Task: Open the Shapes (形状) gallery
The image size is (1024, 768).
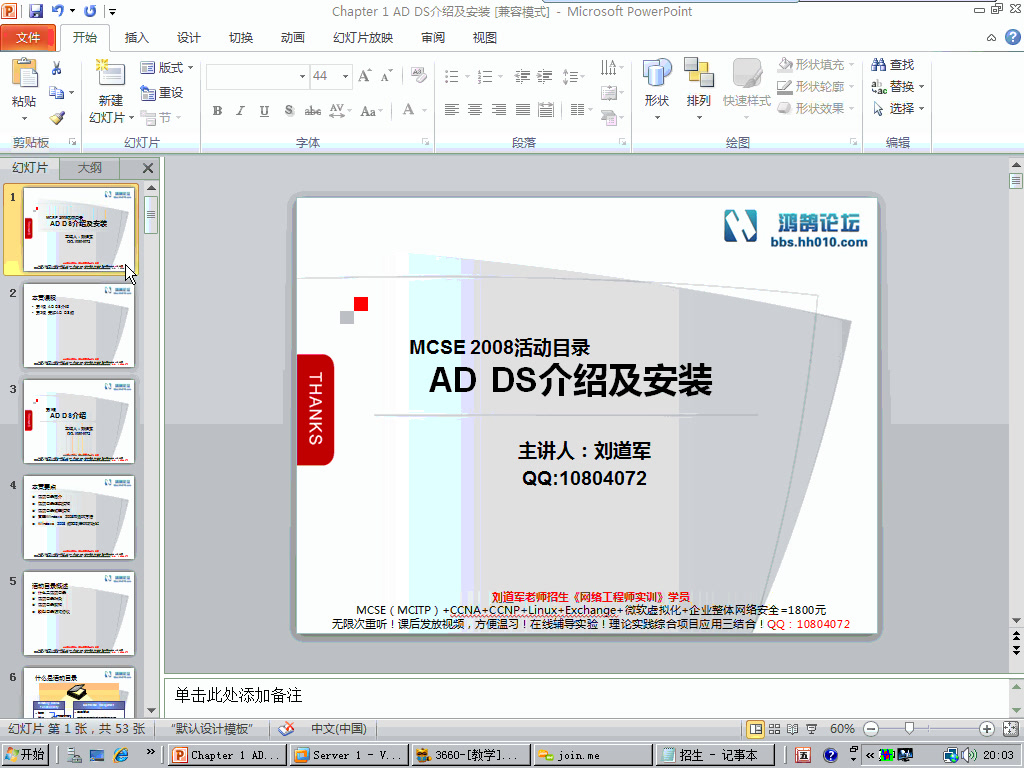Action: [657, 89]
